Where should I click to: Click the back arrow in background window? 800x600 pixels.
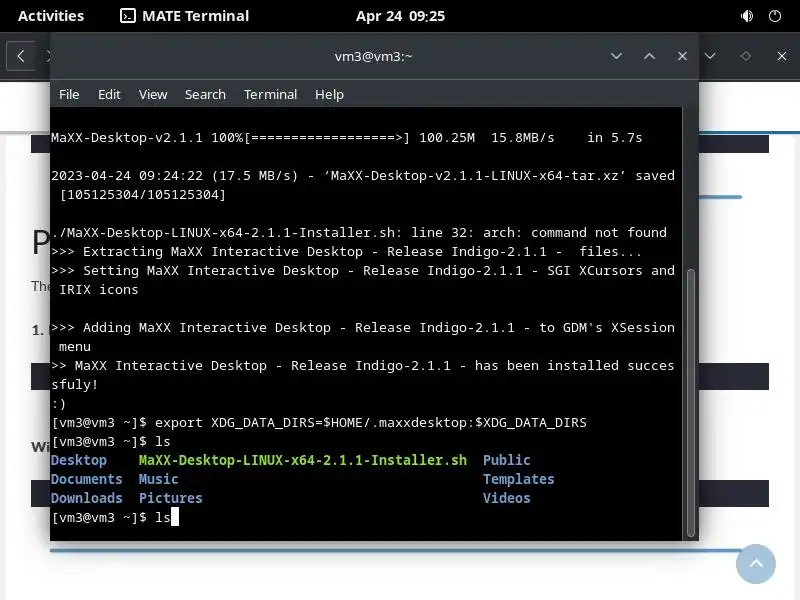pos(21,56)
